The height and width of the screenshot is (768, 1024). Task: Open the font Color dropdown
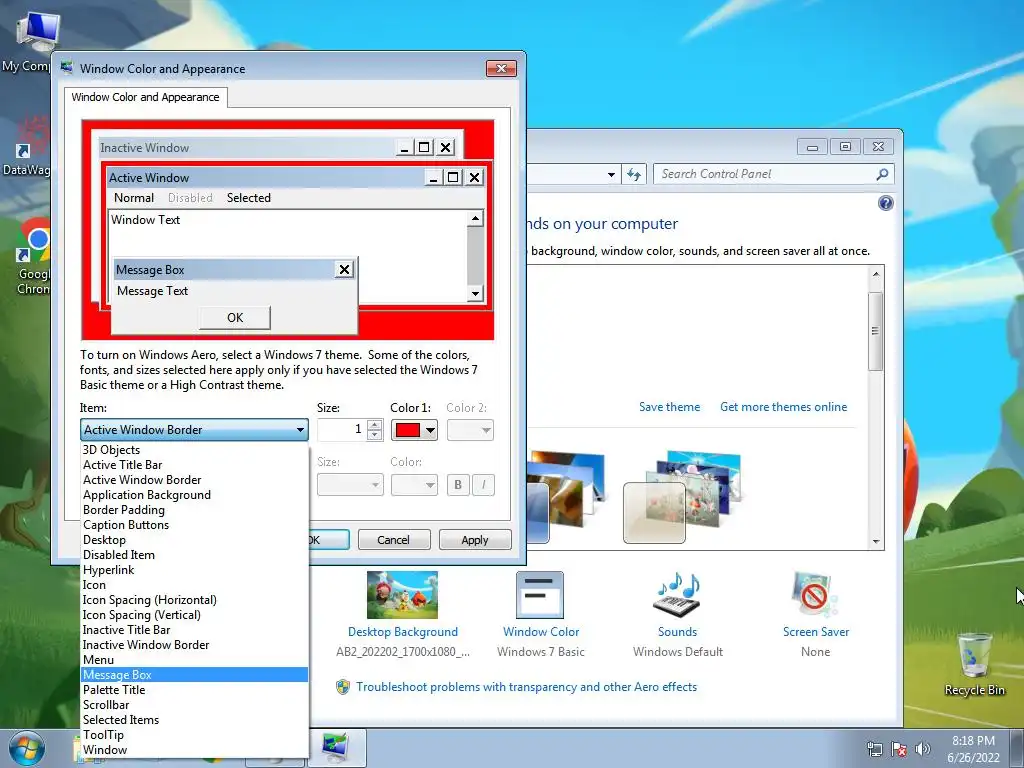(414, 485)
